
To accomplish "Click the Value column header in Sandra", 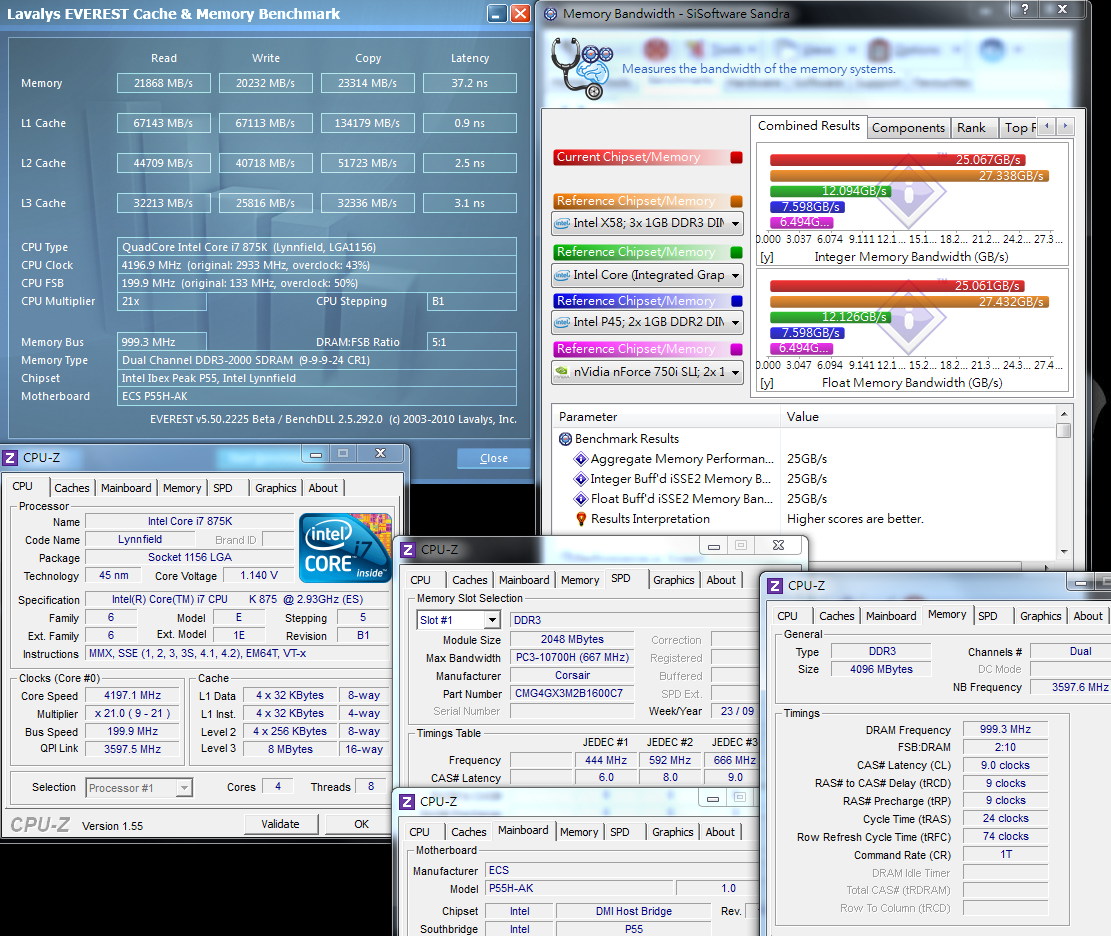I will [918, 417].
